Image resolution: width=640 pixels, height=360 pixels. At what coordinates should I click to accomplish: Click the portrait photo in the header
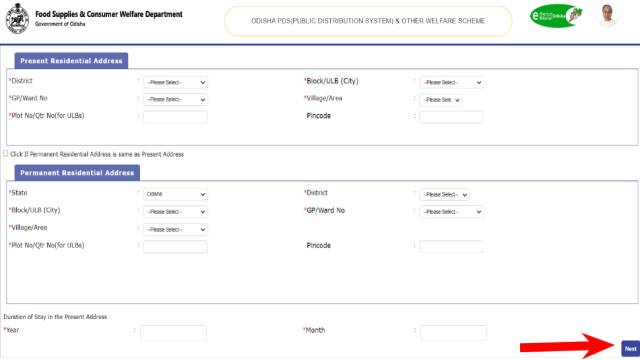click(x=607, y=15)
